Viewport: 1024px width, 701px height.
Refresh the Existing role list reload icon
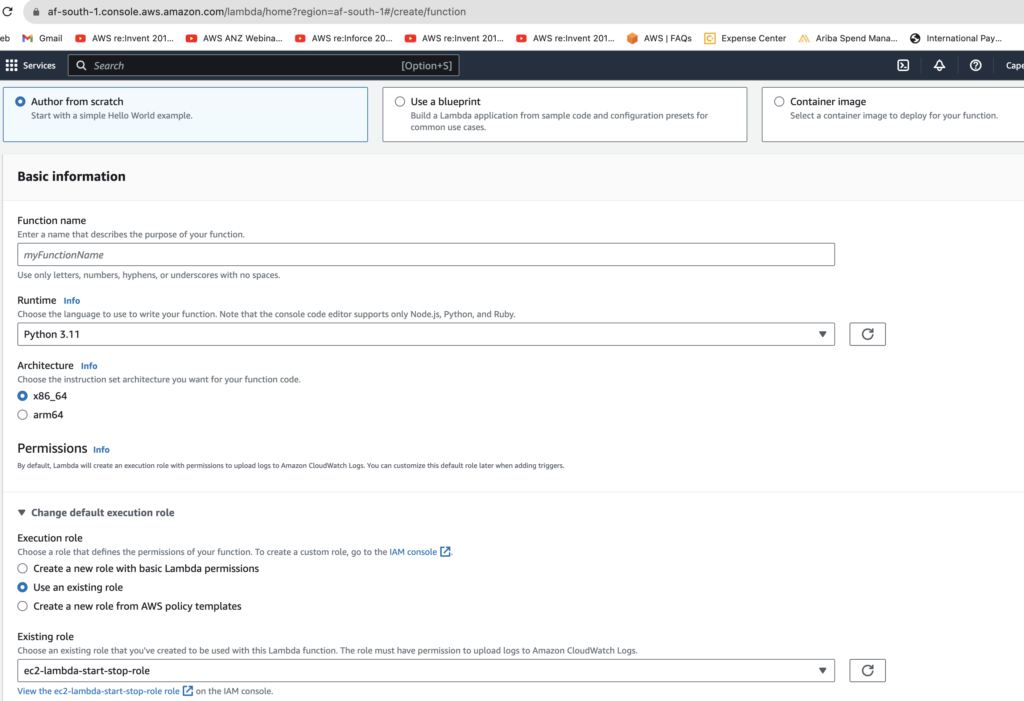coord(867,670)
